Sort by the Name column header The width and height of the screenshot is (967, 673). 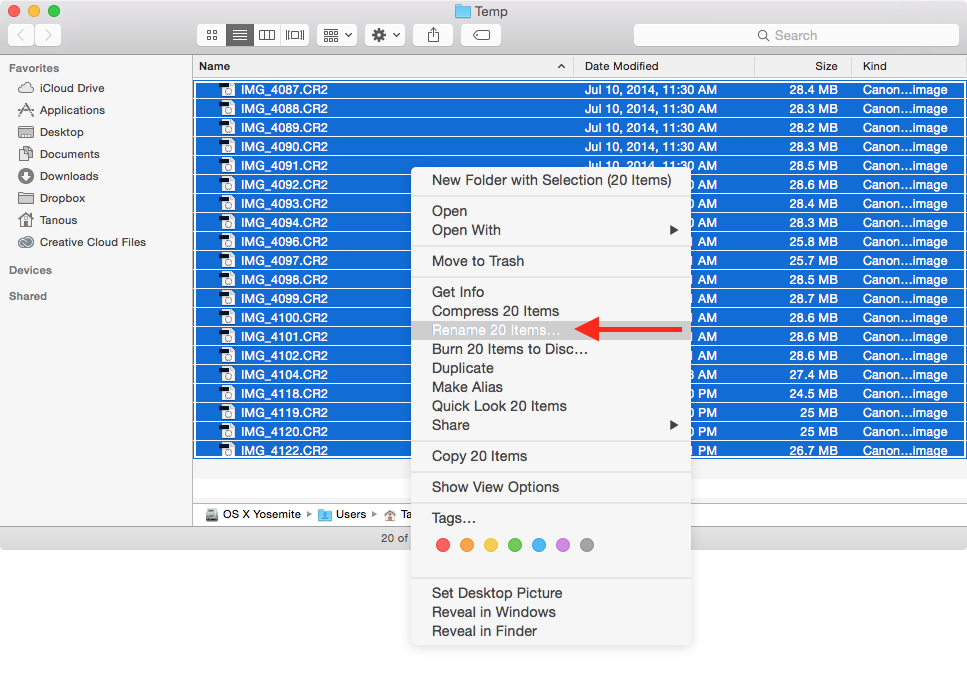[383, 66]
